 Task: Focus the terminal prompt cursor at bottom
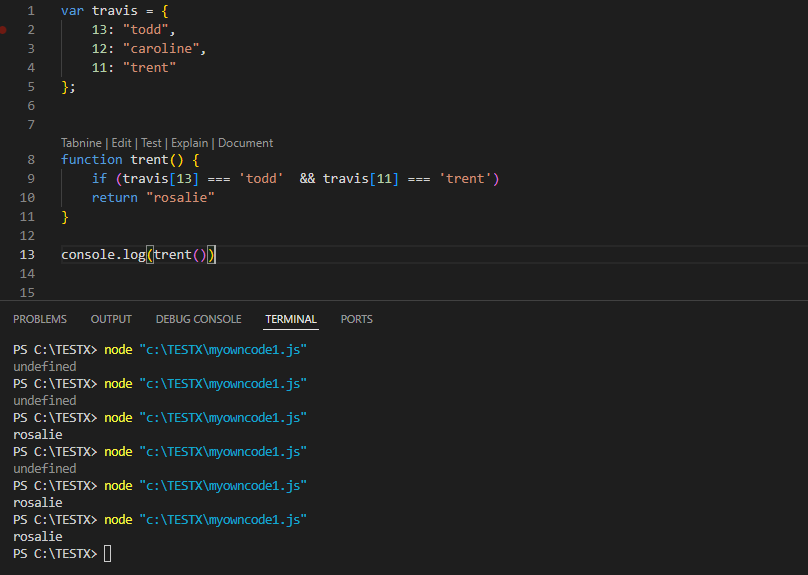pyautogui.click(x=107, y=554)
